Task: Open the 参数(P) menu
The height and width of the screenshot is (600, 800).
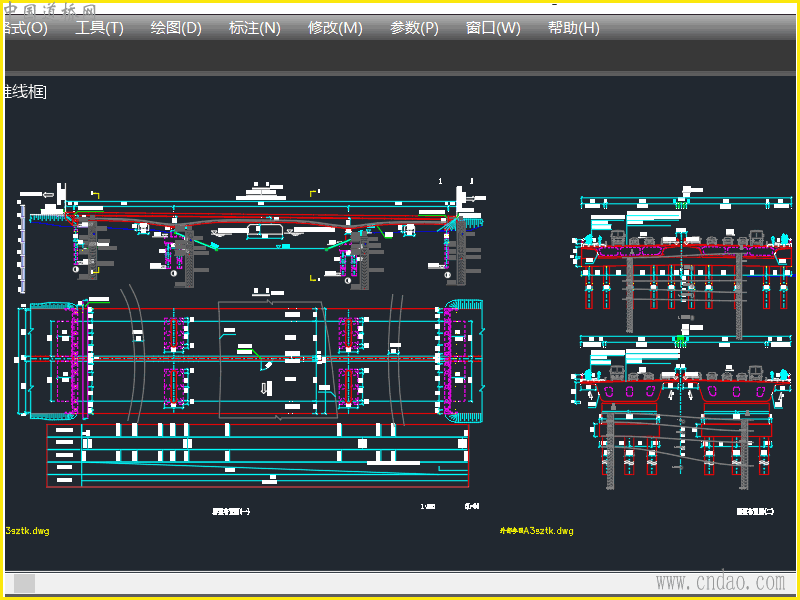Action: click(x=414, y=28)
